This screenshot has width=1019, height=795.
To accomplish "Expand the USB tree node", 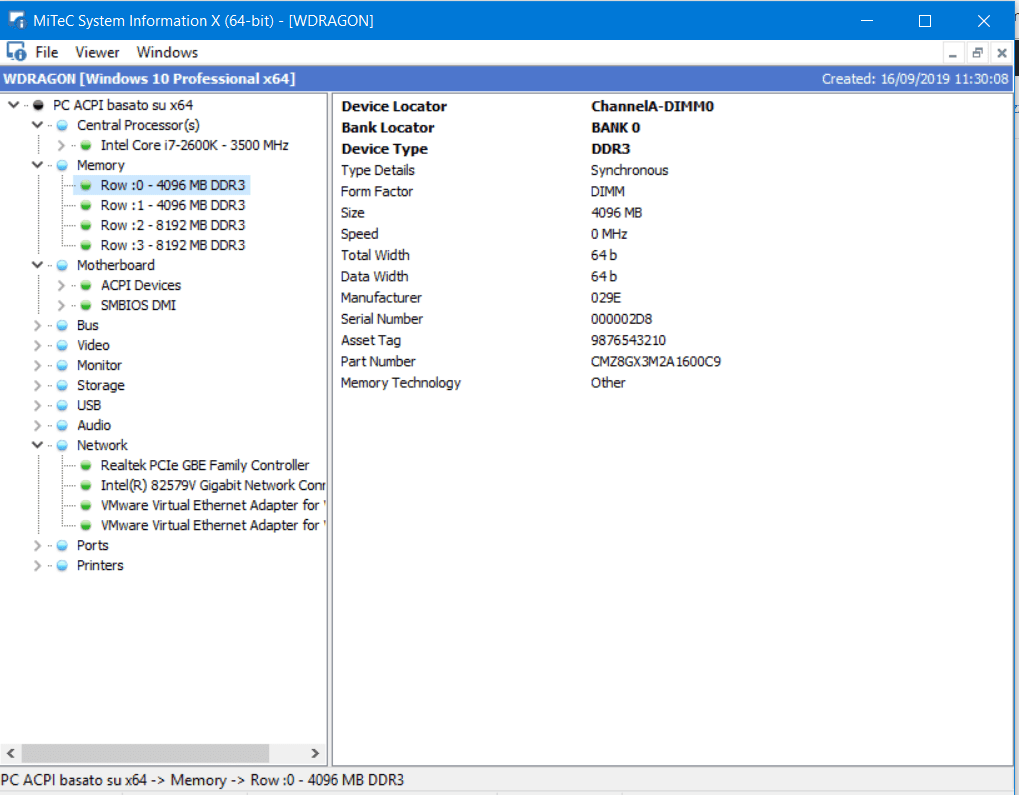I will (37, 405).
